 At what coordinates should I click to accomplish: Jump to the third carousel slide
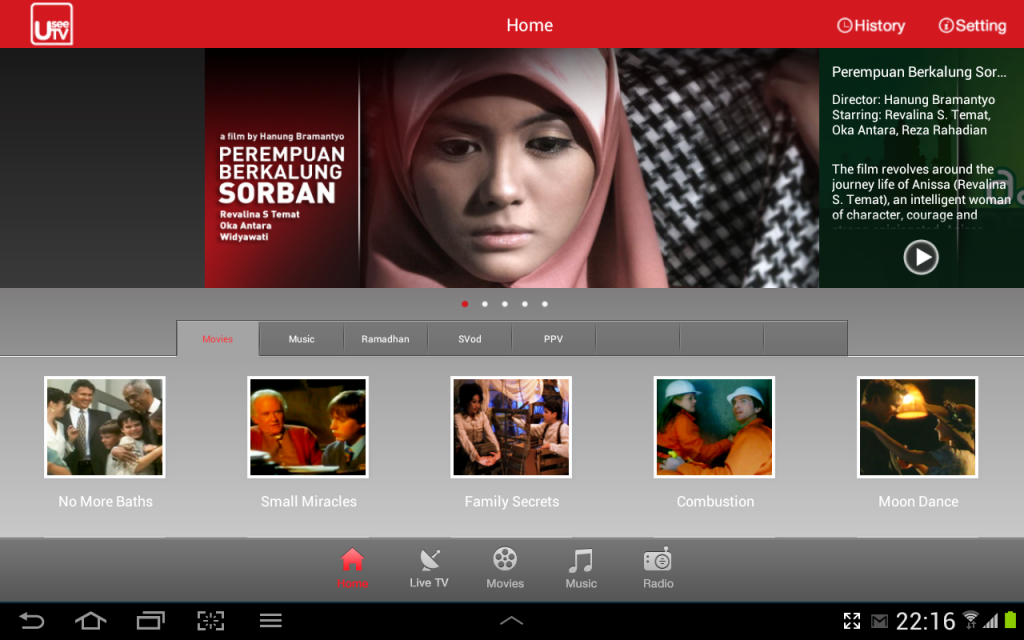[505, 304]
